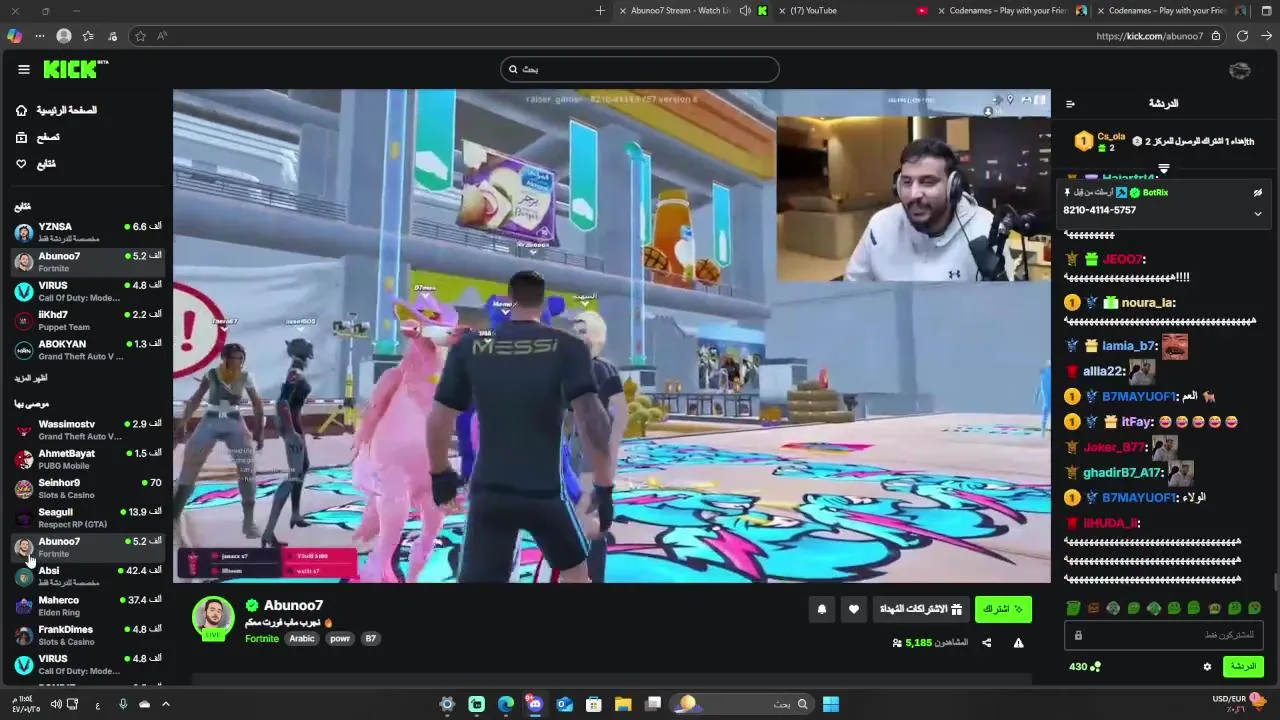This screenshot has height=720, width=1280.
Task: Expand the show more channels link
Action: coord(31,378)
